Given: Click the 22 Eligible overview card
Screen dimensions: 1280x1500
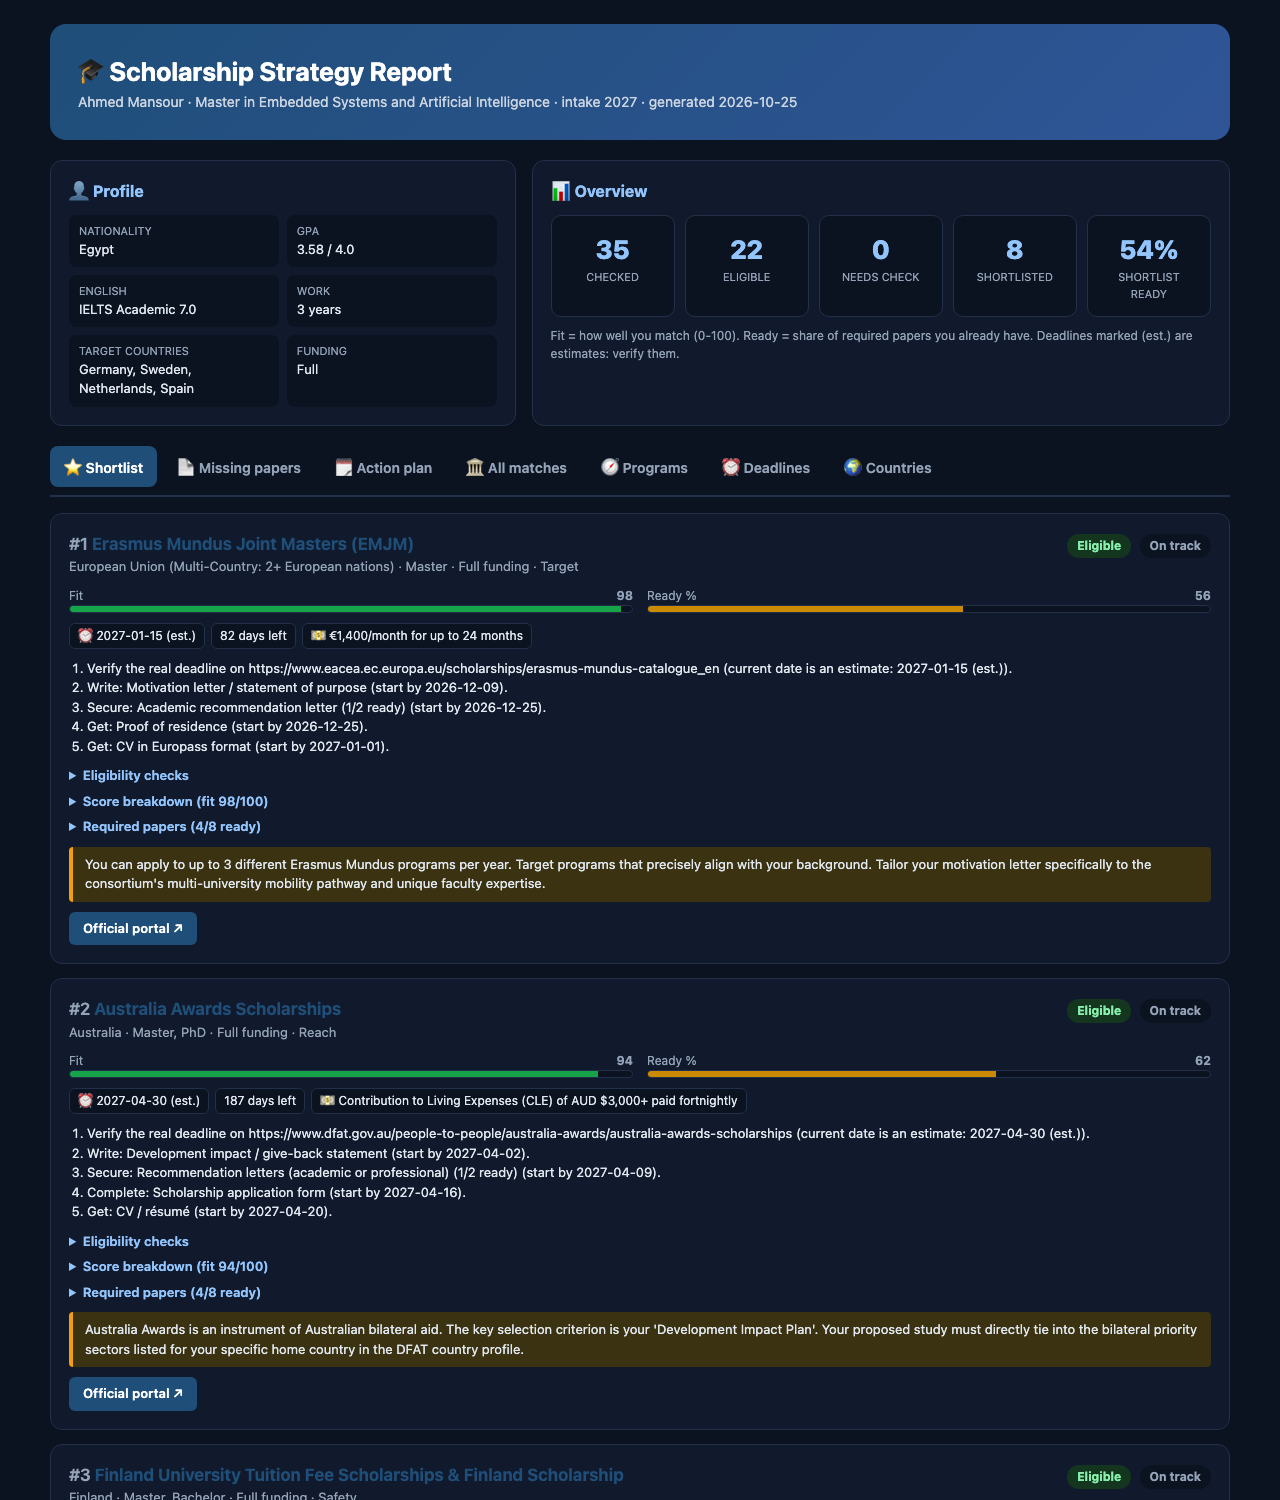Looking at the screenshot, I should coord(747,266).
